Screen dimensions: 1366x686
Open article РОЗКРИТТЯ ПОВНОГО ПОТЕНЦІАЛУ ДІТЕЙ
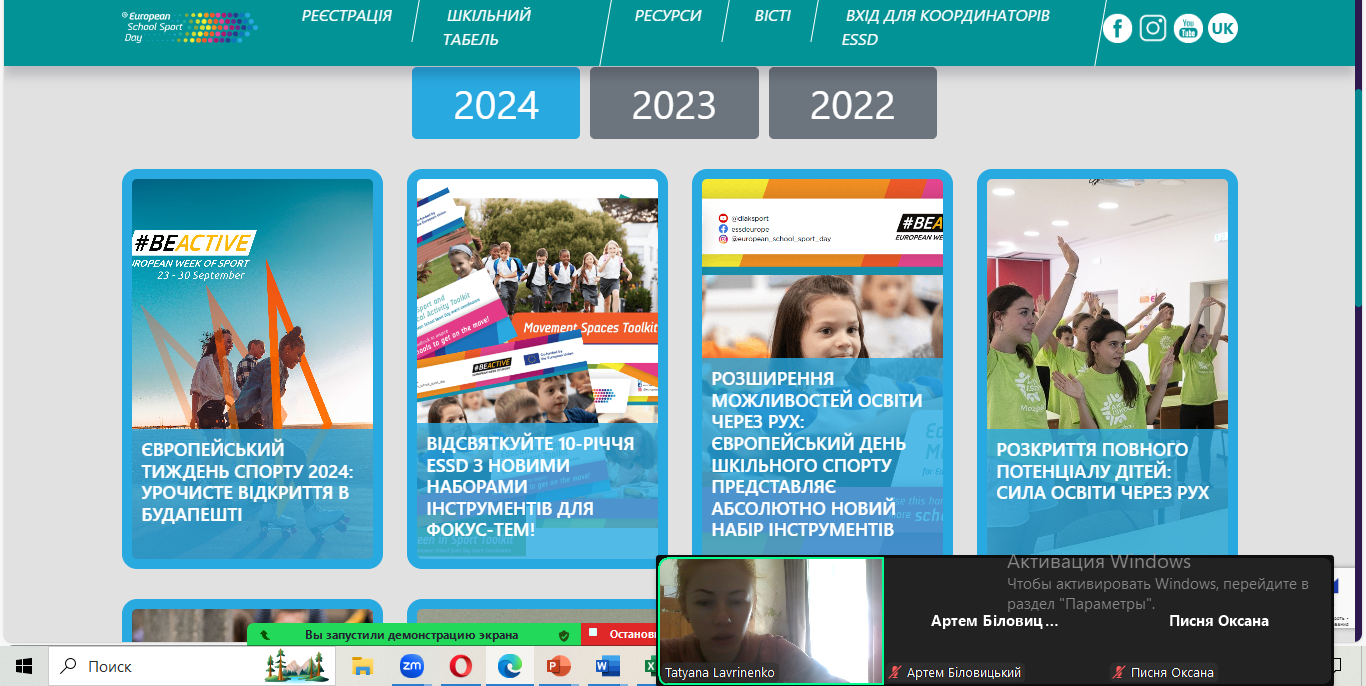tap(1103, 471)
